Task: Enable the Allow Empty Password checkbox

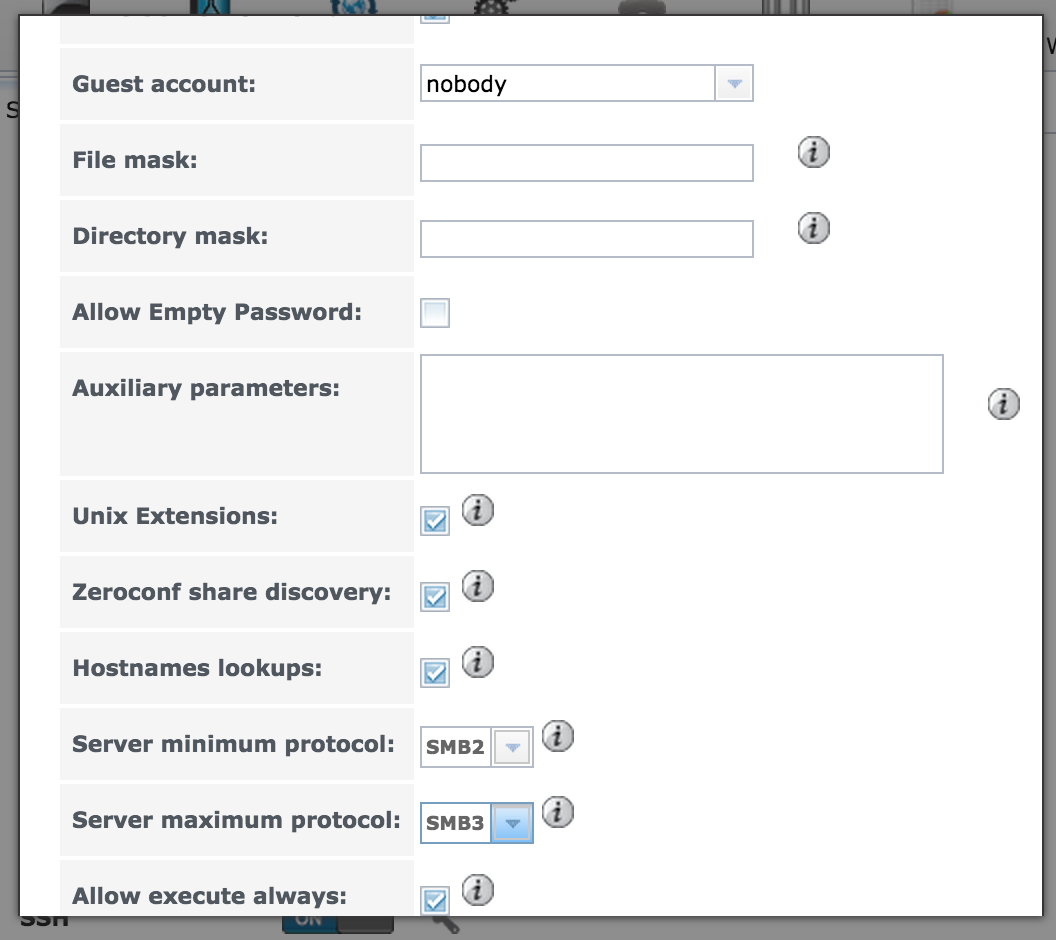Action: [435, 314]
